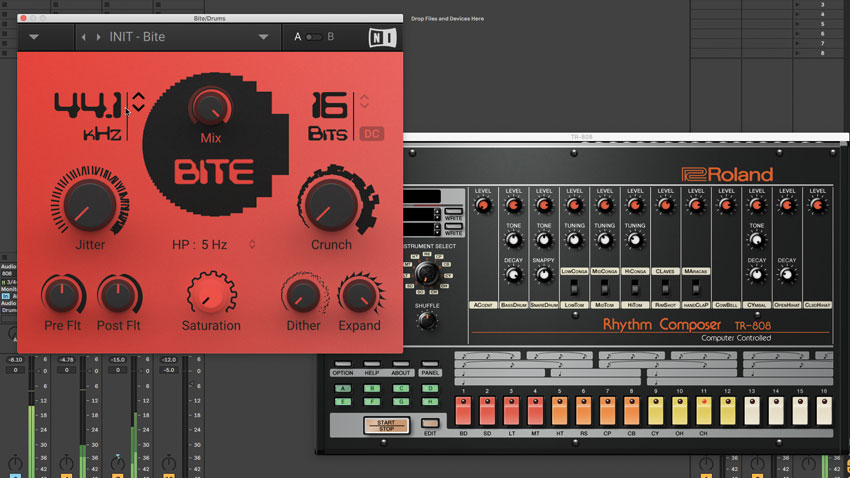Click the -8.10 track volume field

(x=15, y=359)
